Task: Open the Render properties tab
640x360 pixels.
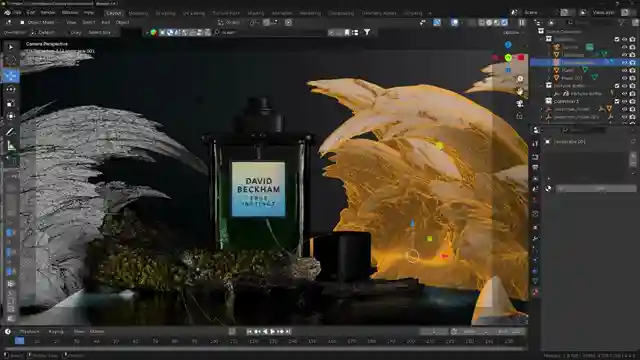Action: (x=536, y=157)
